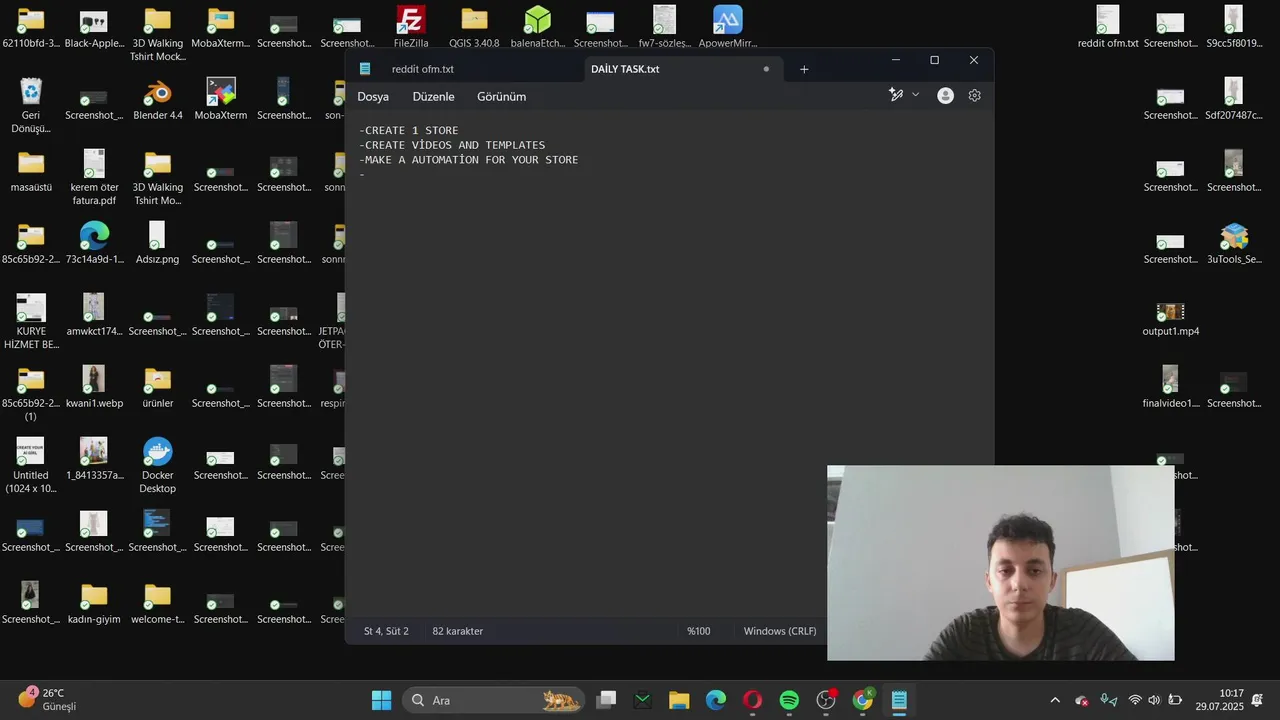Open the notification bell icon
Screen dimensions: 1280x720
(x=1258, y=700)
